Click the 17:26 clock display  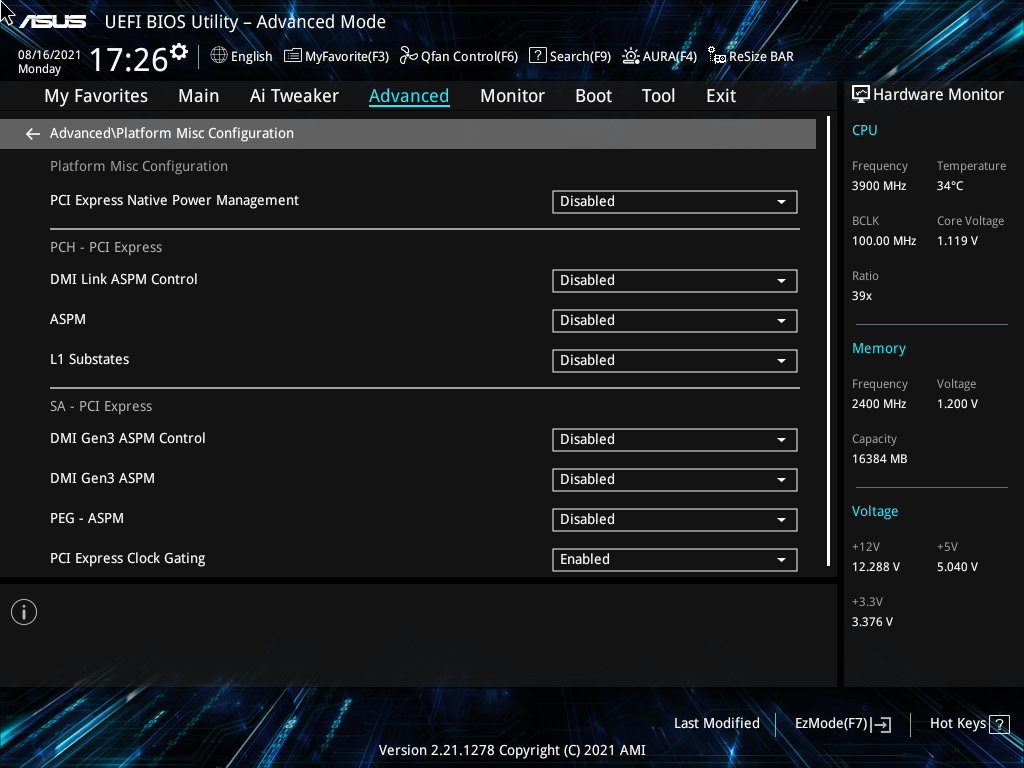(x=129, y=59)
